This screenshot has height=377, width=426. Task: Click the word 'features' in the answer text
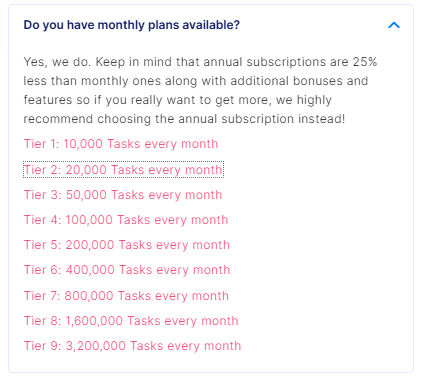point(48,100)
